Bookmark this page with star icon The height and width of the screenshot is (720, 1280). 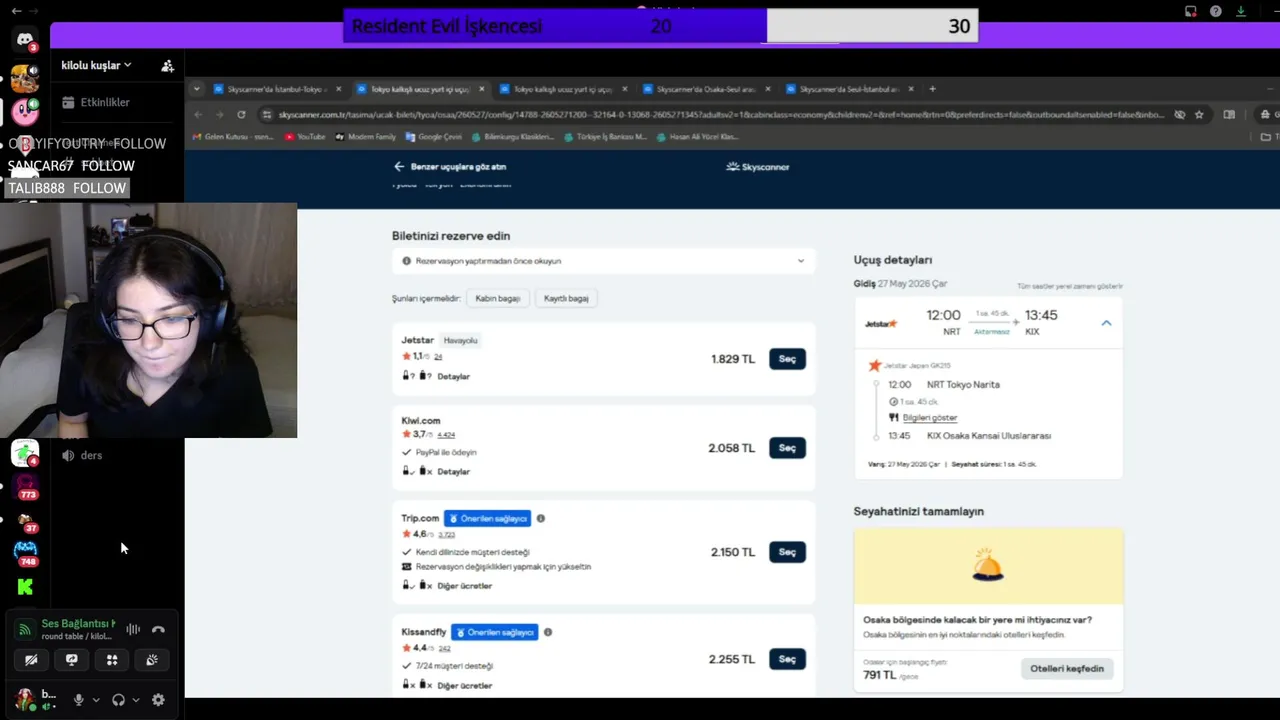(x=1199, y=115)
